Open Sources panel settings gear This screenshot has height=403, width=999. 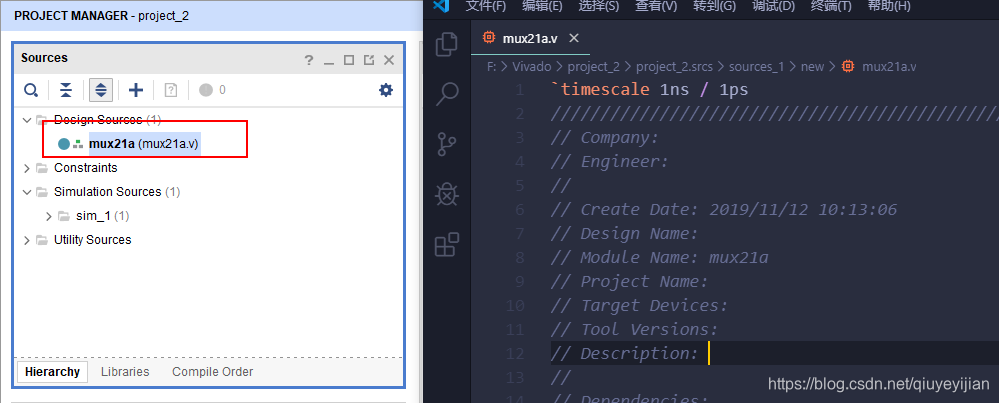(x=386, y=90)
